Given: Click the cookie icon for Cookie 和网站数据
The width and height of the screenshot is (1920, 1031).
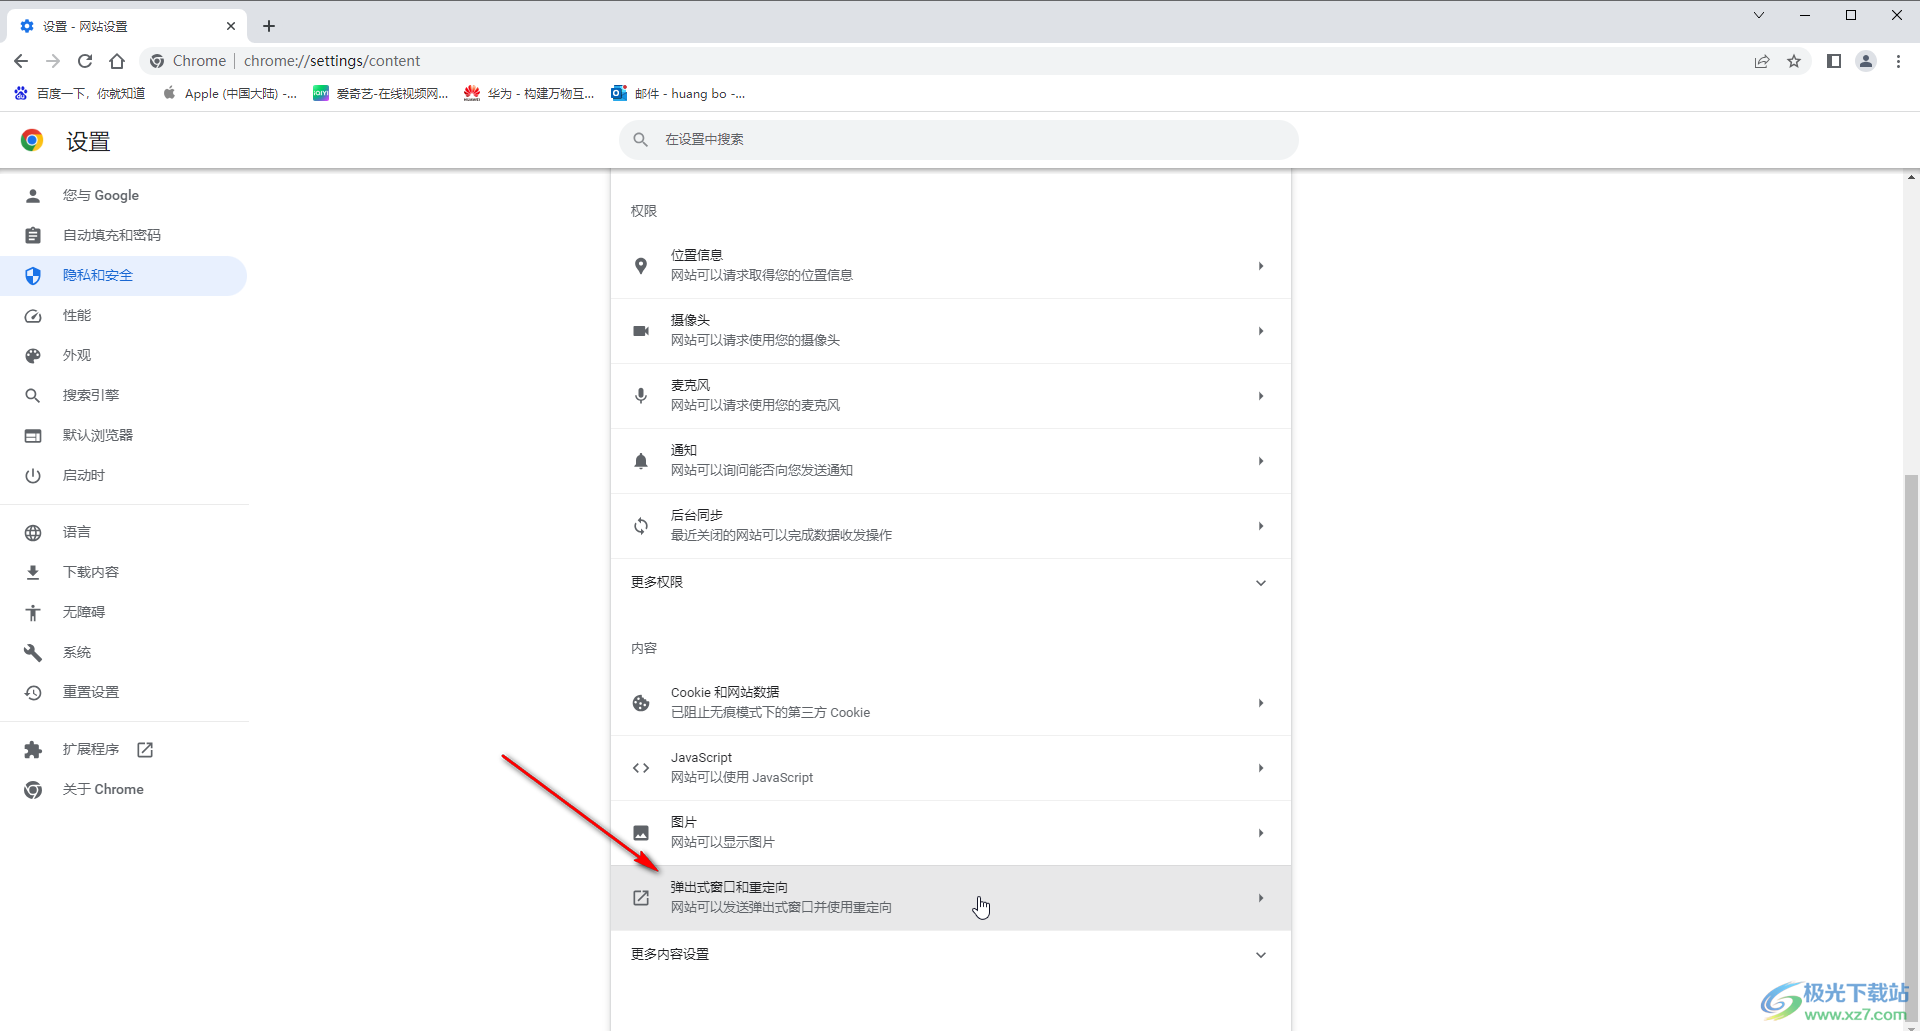Looking at the screenshot, I should coord(641,703).
